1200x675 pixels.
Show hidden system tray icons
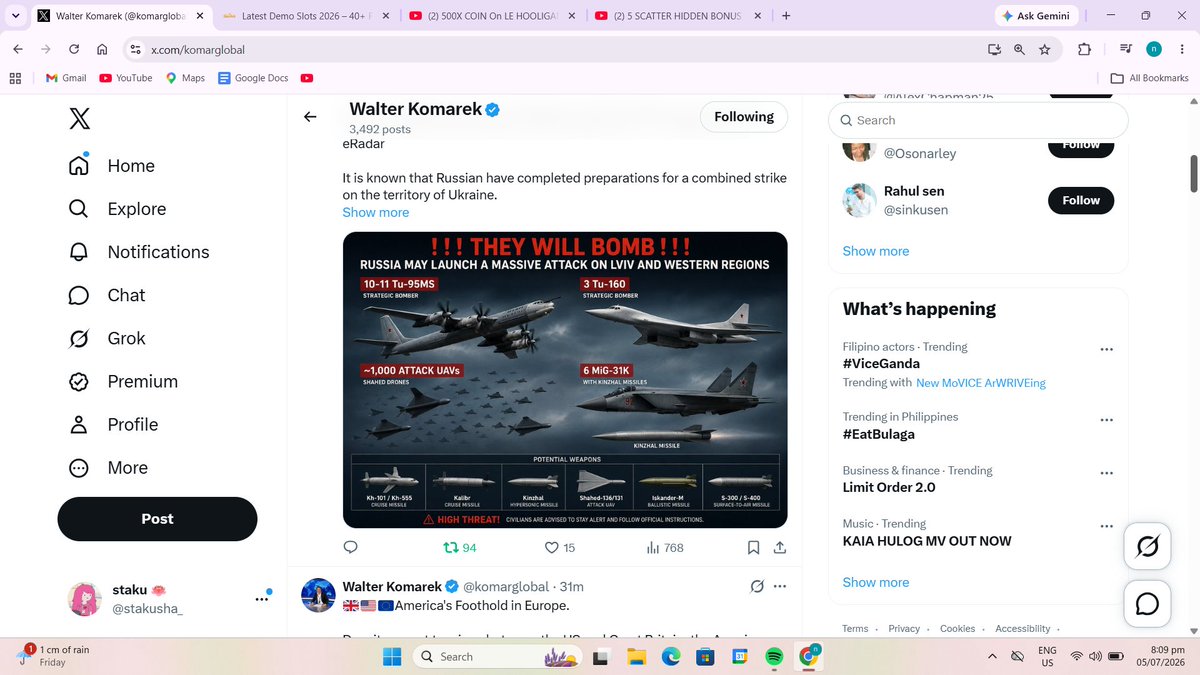992,656
